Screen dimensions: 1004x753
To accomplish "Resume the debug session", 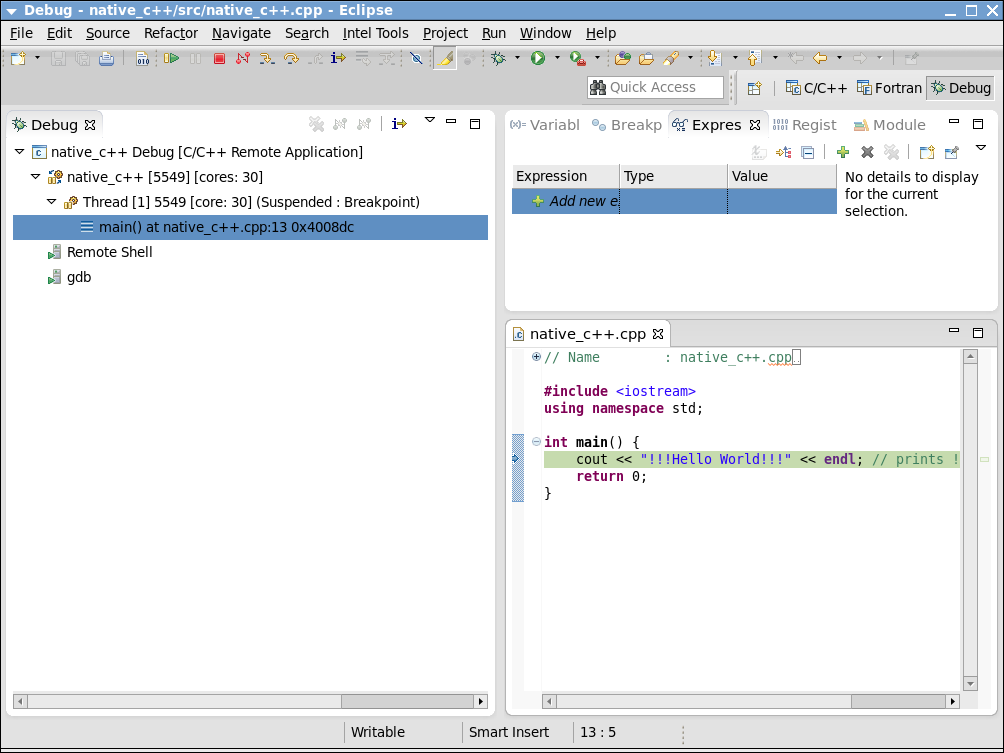I will 171,58.
